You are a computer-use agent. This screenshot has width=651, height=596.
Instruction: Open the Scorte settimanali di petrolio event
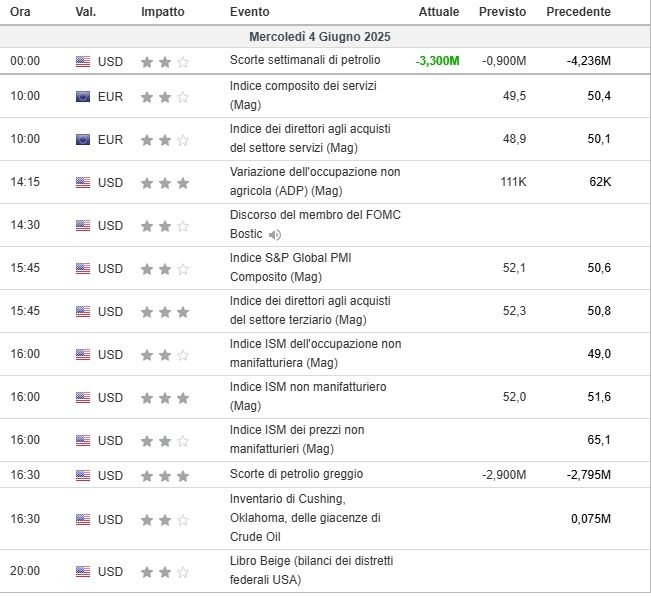pos(305,60)
